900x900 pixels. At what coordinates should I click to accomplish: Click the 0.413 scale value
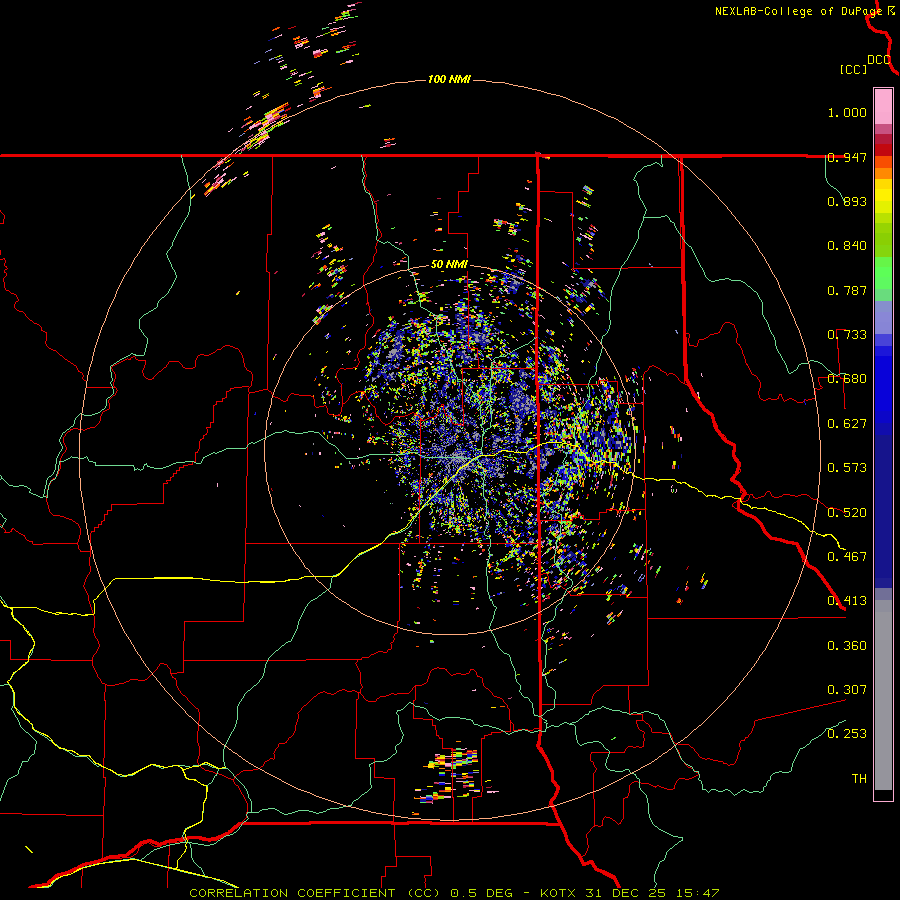[847, 601]
